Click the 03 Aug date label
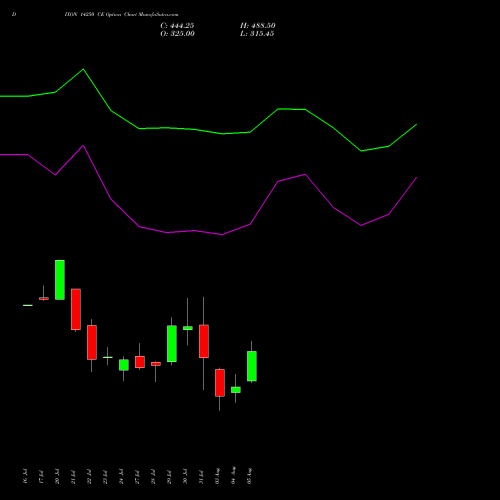Image resolution: width=500 pixels, height=500 pixels. (x=217, y=476)
